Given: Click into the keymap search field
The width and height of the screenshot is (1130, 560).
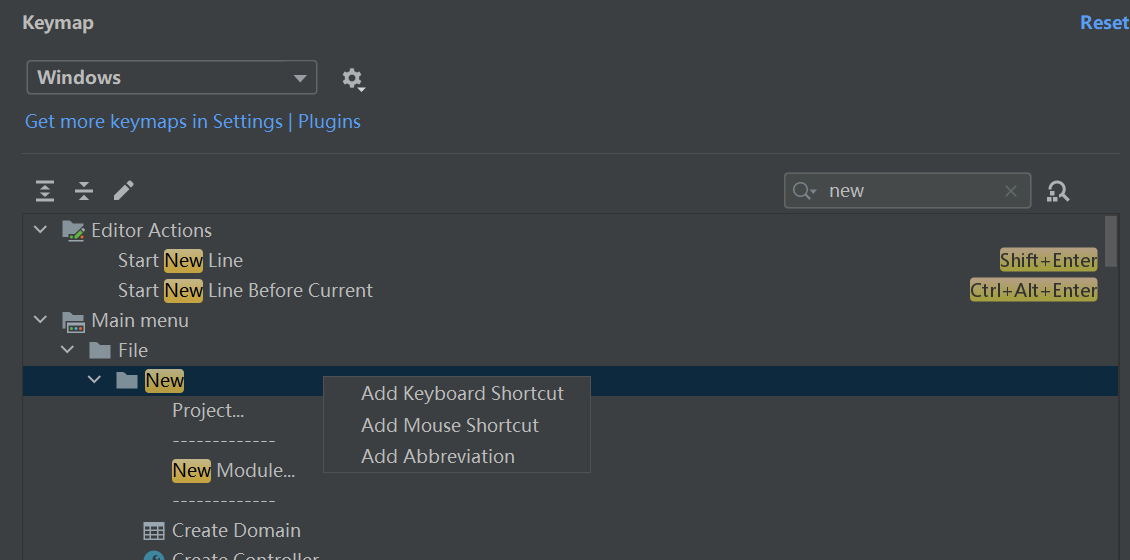Looking at the screenshot, I should click(910, 191).
